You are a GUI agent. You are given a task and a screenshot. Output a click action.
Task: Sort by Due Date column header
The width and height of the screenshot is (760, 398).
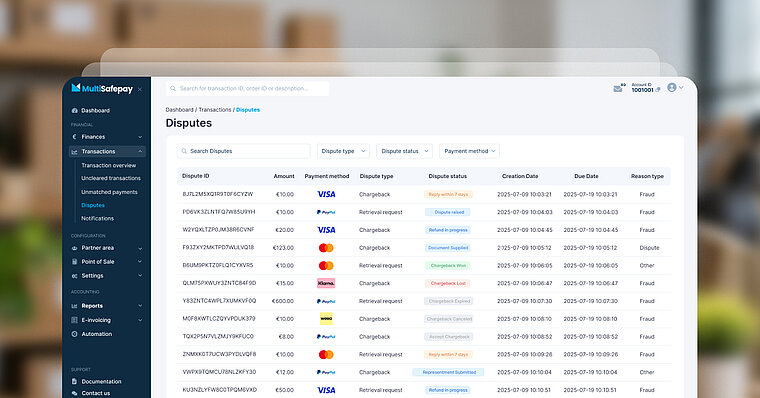click(586, 176)
